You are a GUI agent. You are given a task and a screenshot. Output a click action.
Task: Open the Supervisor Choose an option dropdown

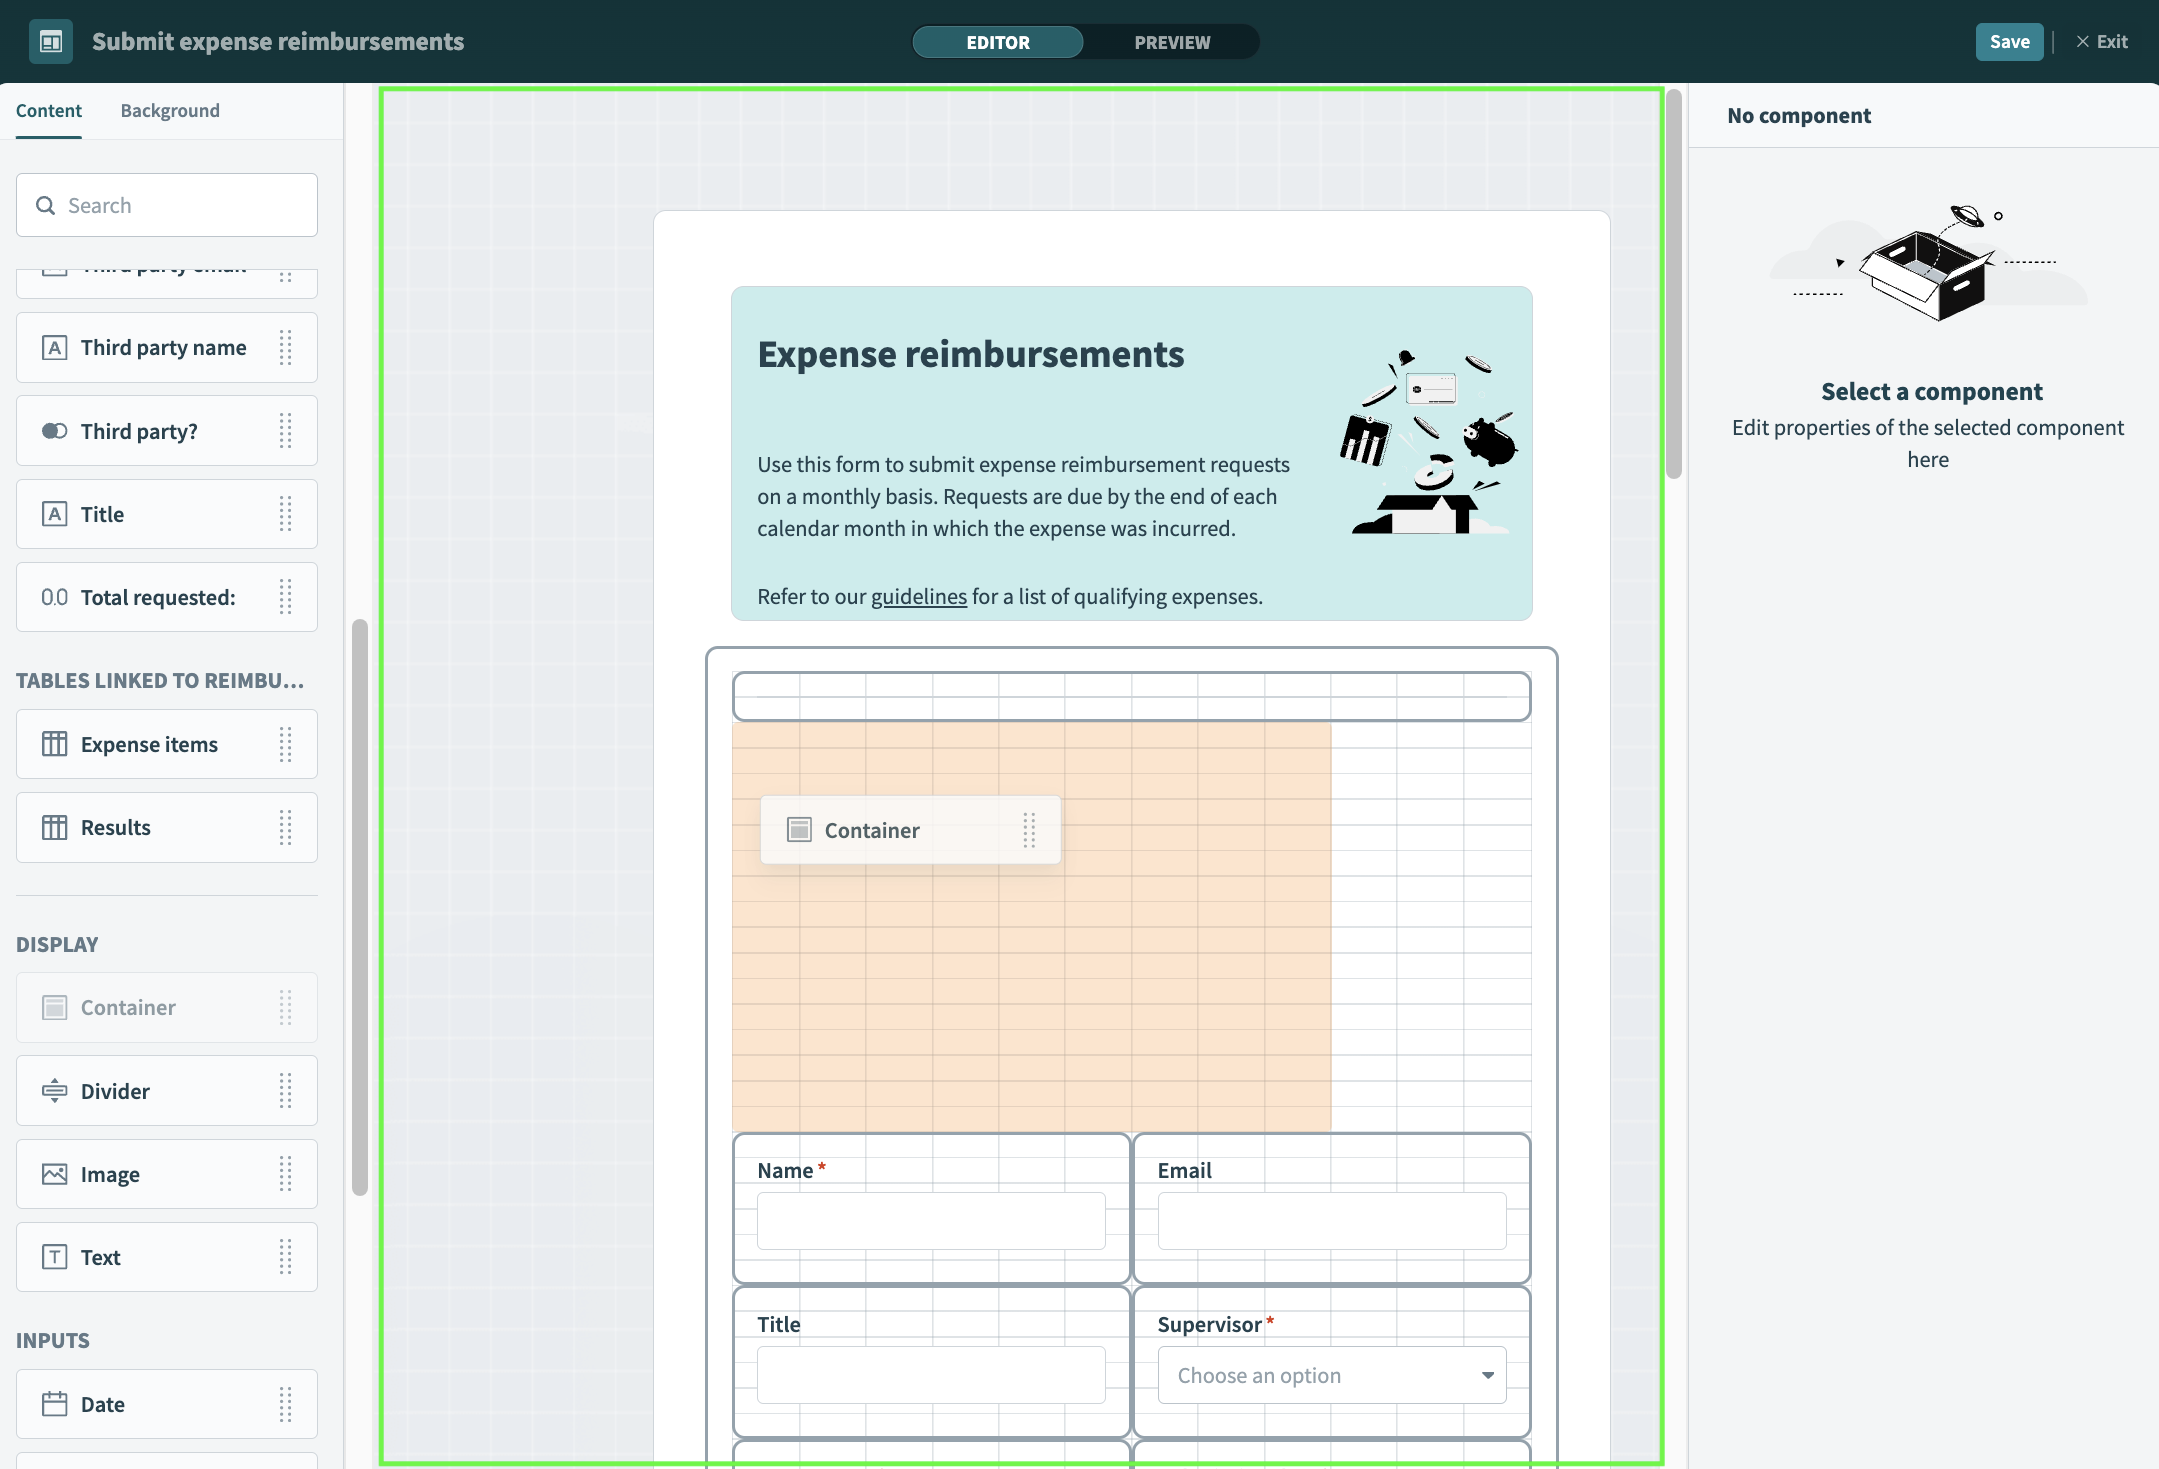[x=1330, y=1374]
